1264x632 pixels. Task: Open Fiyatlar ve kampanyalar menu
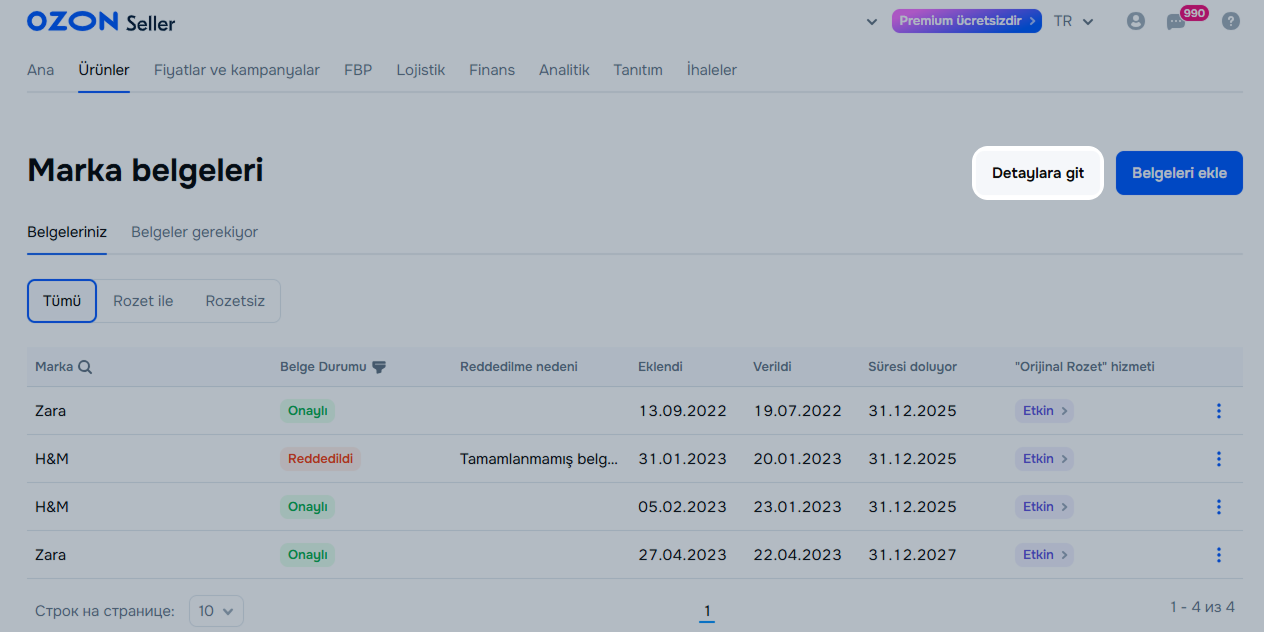pos(237,70)
